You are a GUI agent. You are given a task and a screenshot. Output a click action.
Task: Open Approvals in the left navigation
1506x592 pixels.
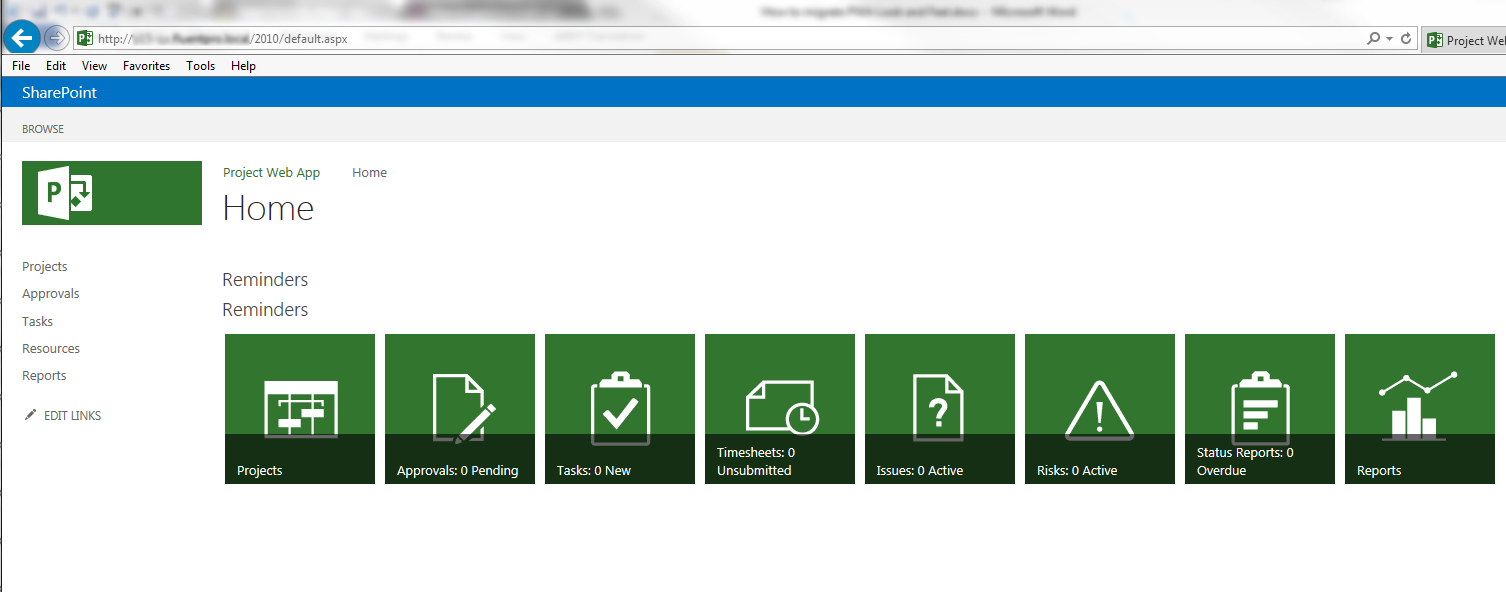pyautogui.click(x=51, y=294)
